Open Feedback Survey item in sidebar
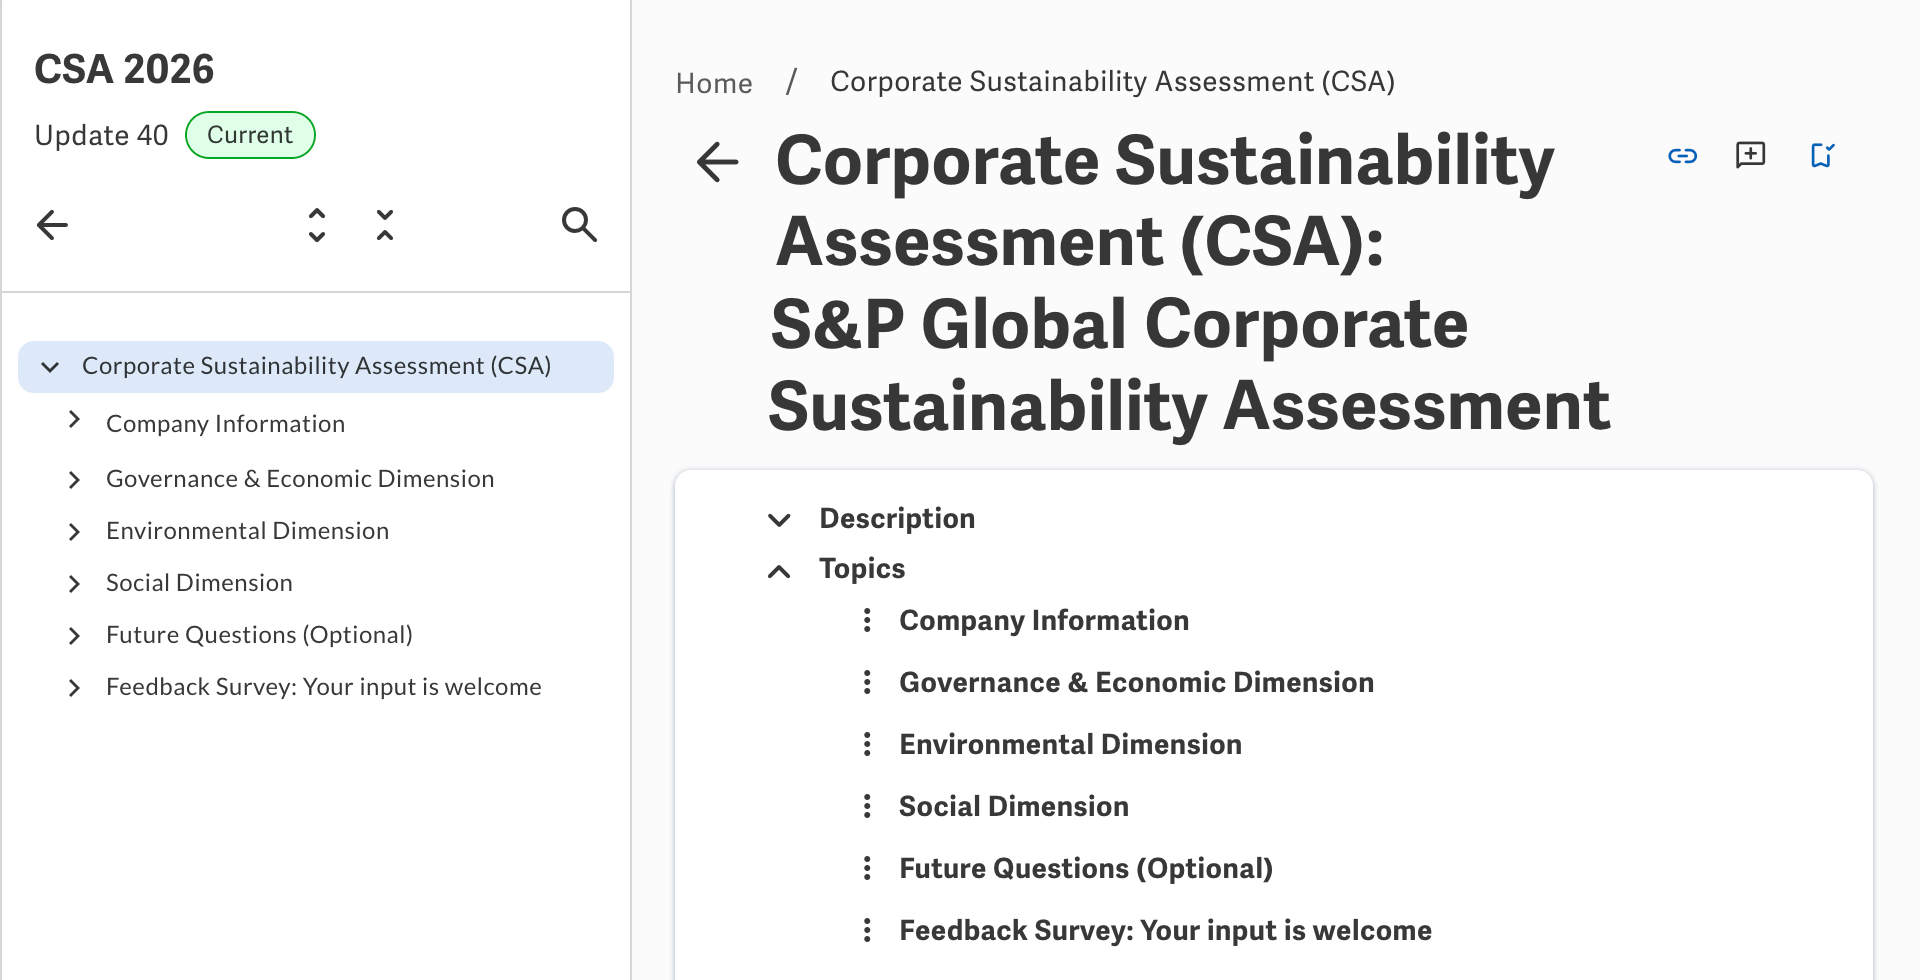The height and width of the screenshot is (980, 1920). coord(323,687)
